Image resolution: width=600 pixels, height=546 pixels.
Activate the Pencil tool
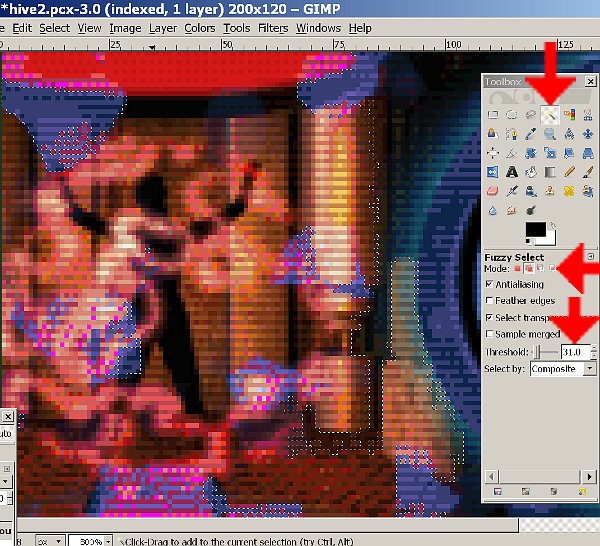click(x=568, y=172)
